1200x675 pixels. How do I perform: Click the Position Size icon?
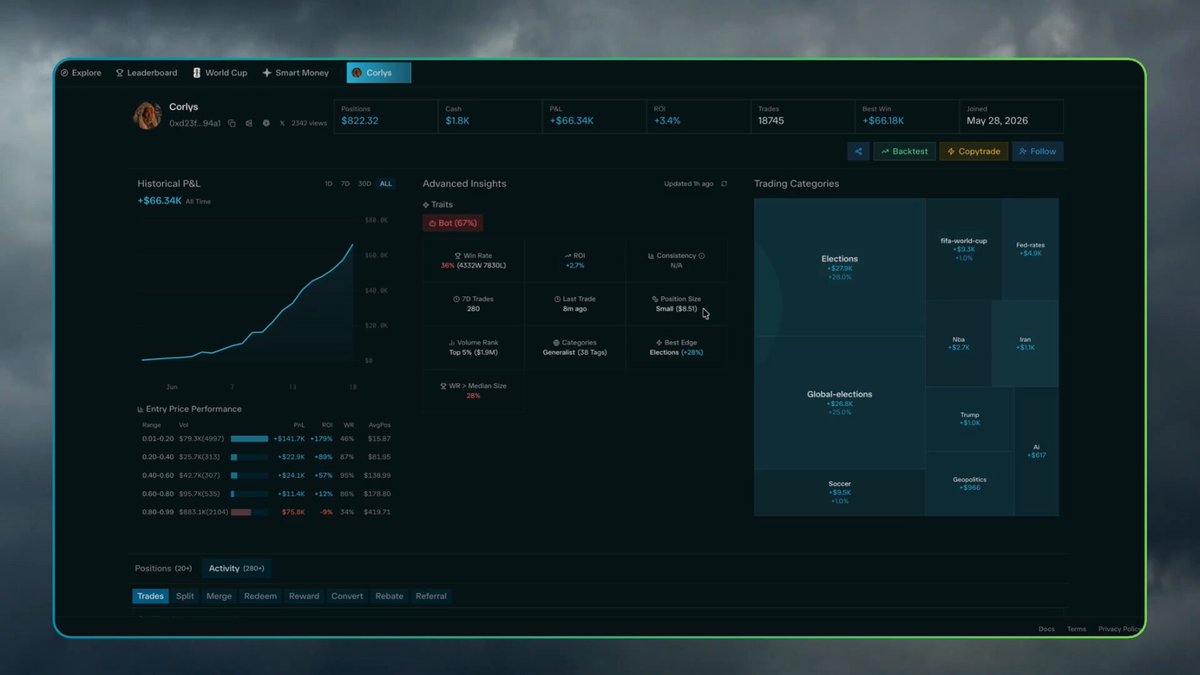[x=655, y=299]
